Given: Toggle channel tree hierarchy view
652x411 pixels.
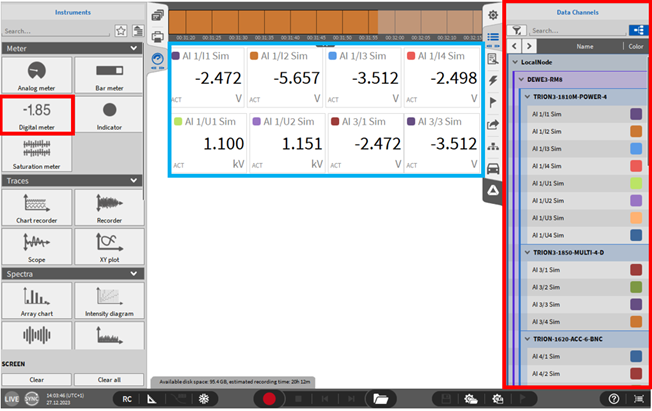Looking at the screenshot, I should [x=634, y=31].
